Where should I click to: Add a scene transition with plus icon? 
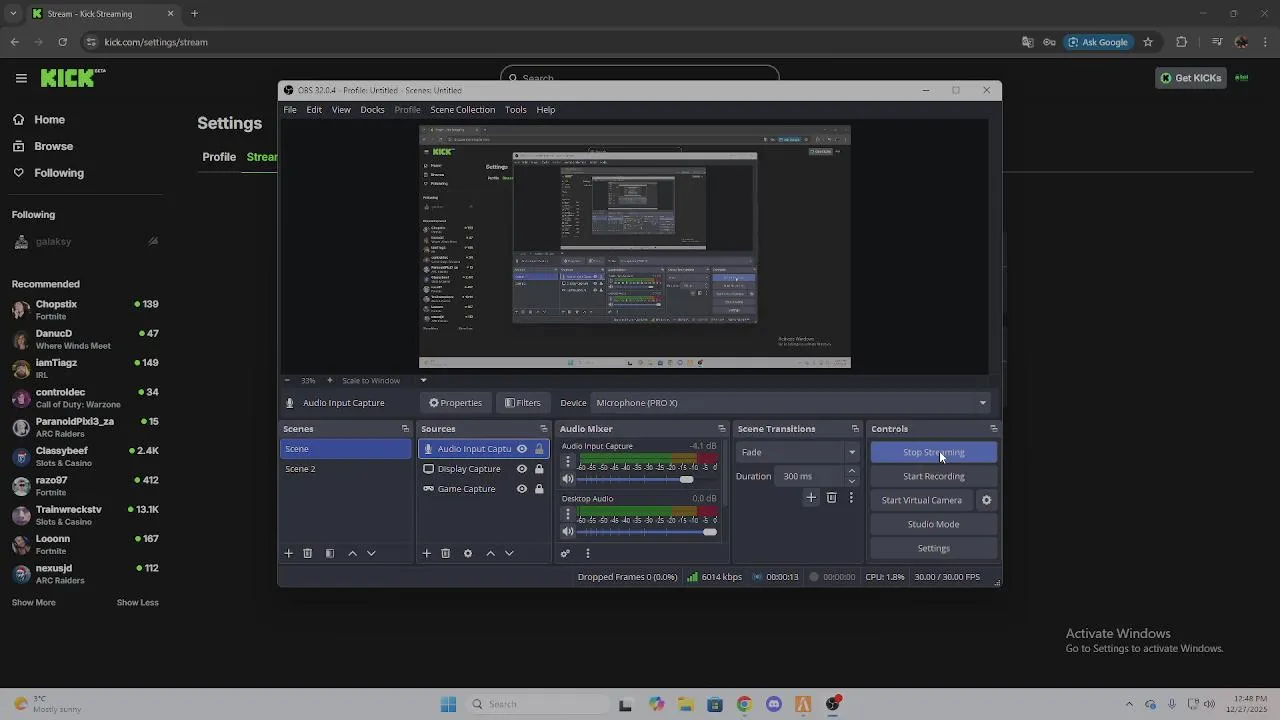click(811, 497)
